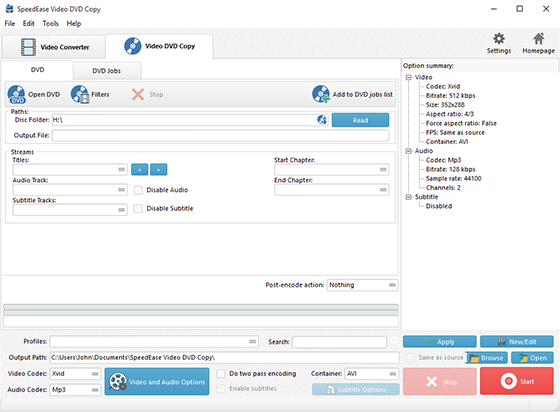Click the white X icon on bottom Stop button
The width and height of the screenshot is (560, 412).
tap(431, 382)
